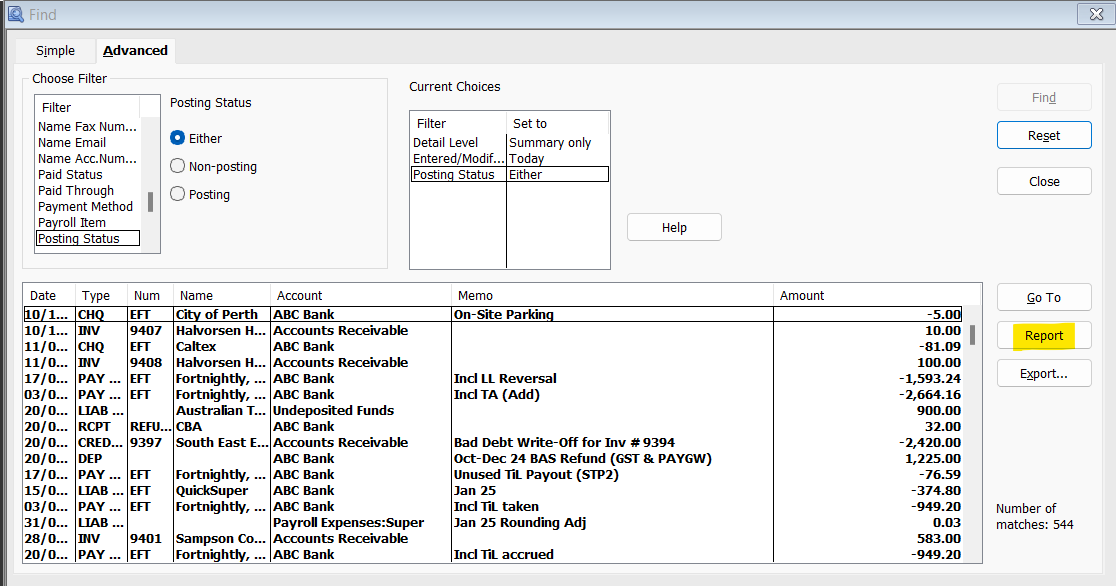This screenshot has height=586, width=1116.
Task: Select invoice 9407 Halvorsen row
Action: pos(493,330)
